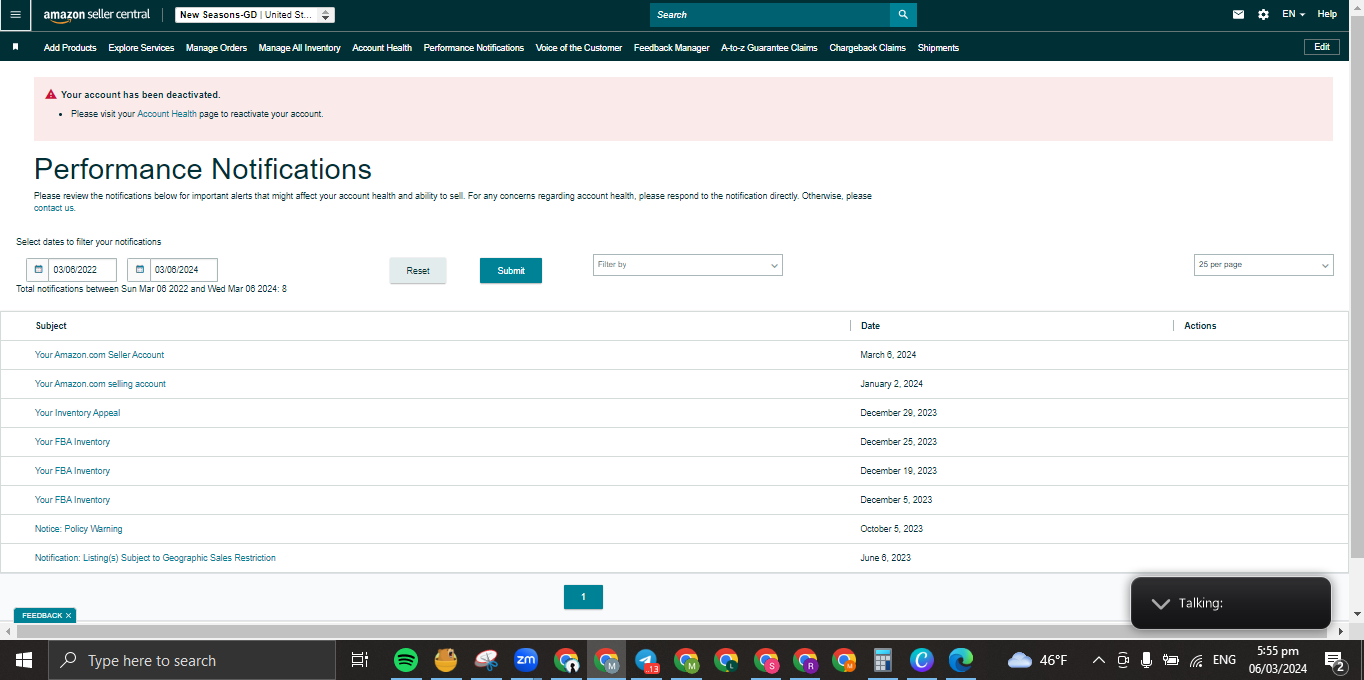Open Zoom from the taskbar

pyautogui.click(x=526, y=660)
